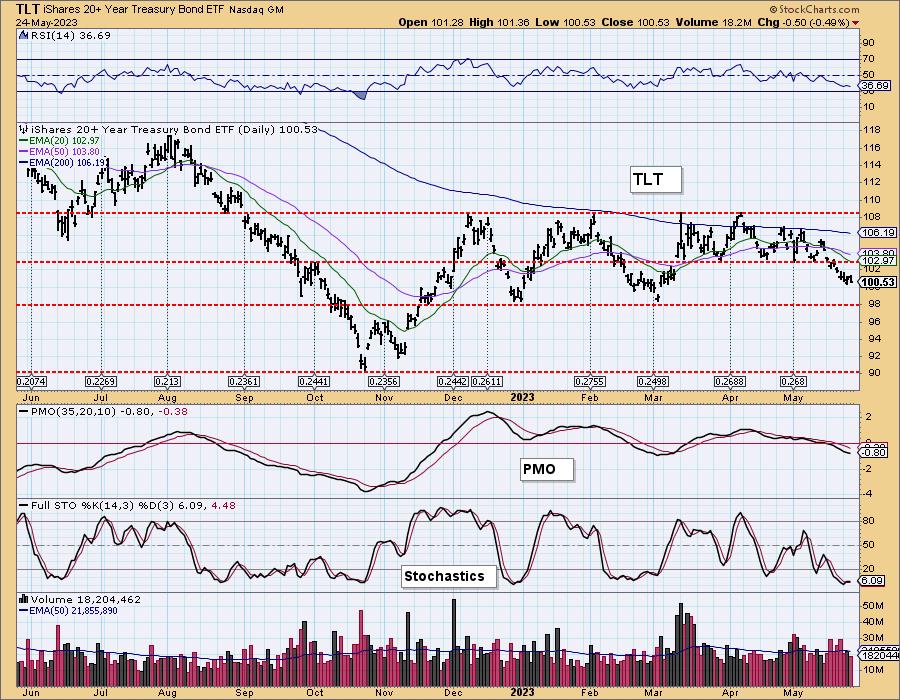Click the 50M volume scale label

click(x=873, y=606)
